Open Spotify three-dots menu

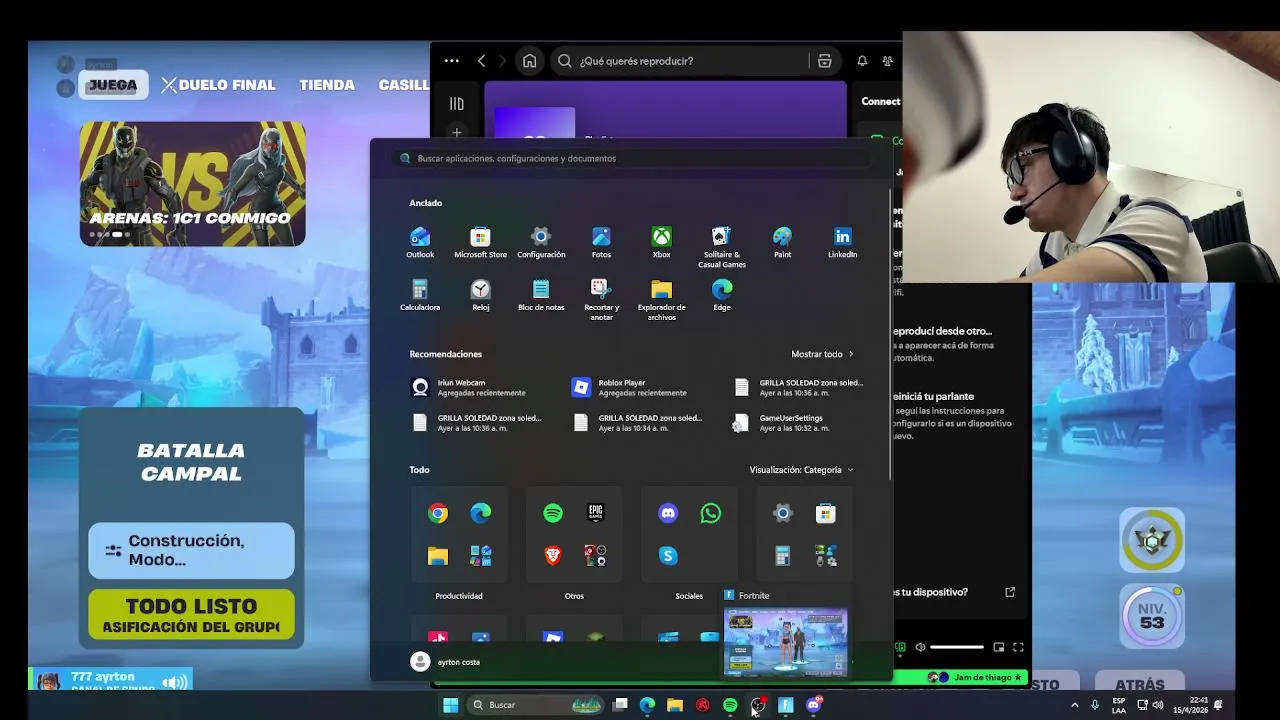tap(452, 61)
